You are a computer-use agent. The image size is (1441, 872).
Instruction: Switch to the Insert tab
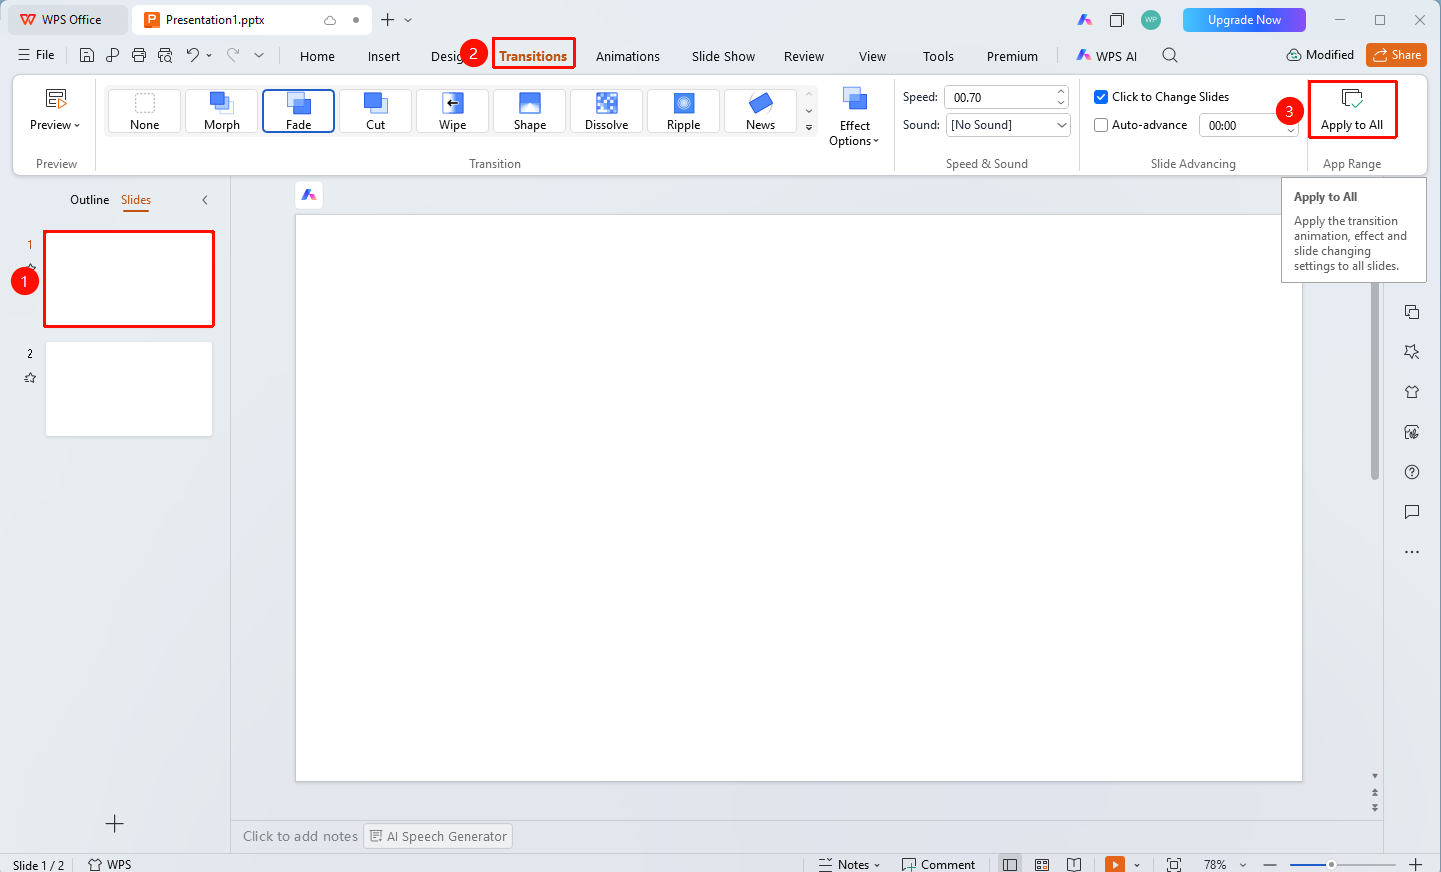384,56
